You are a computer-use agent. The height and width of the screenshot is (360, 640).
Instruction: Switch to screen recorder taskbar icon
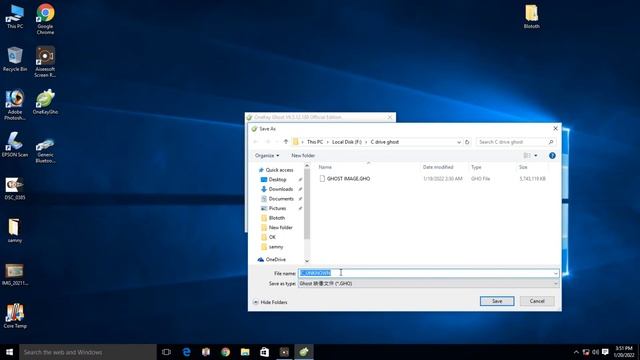284,352
